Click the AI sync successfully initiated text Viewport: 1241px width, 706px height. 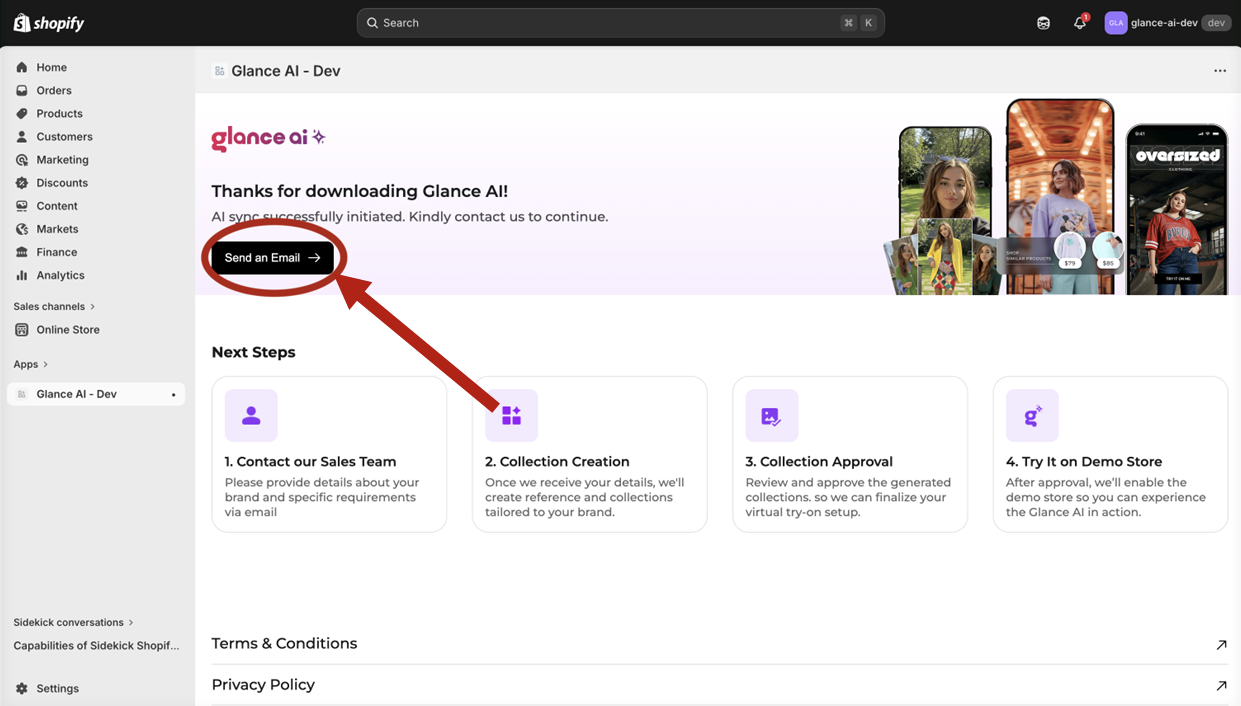409,217
